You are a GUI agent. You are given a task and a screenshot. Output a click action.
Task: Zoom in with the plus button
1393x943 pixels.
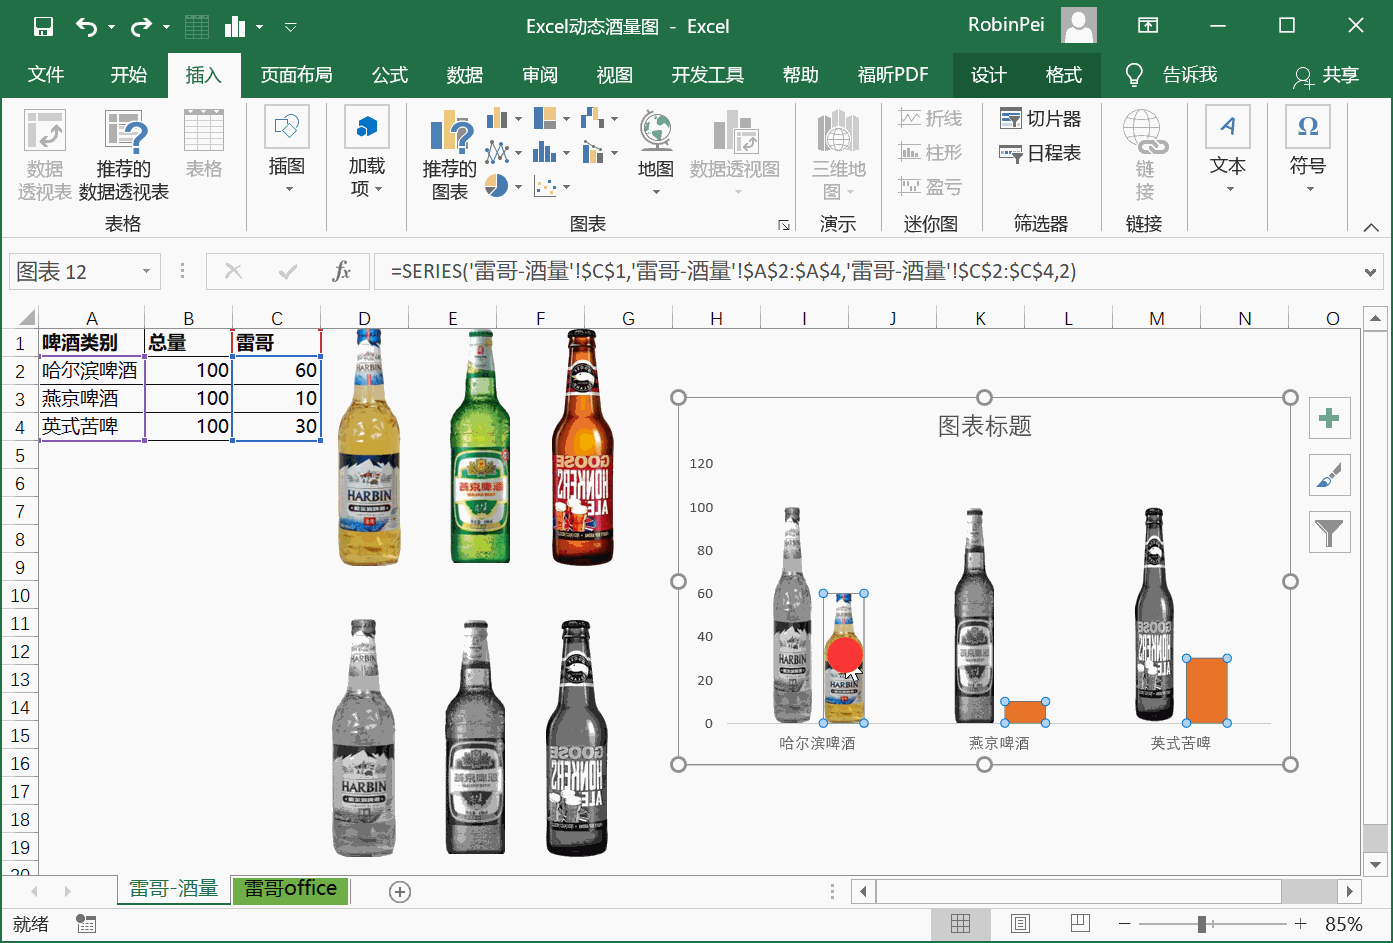click(x=1300, y=924)
